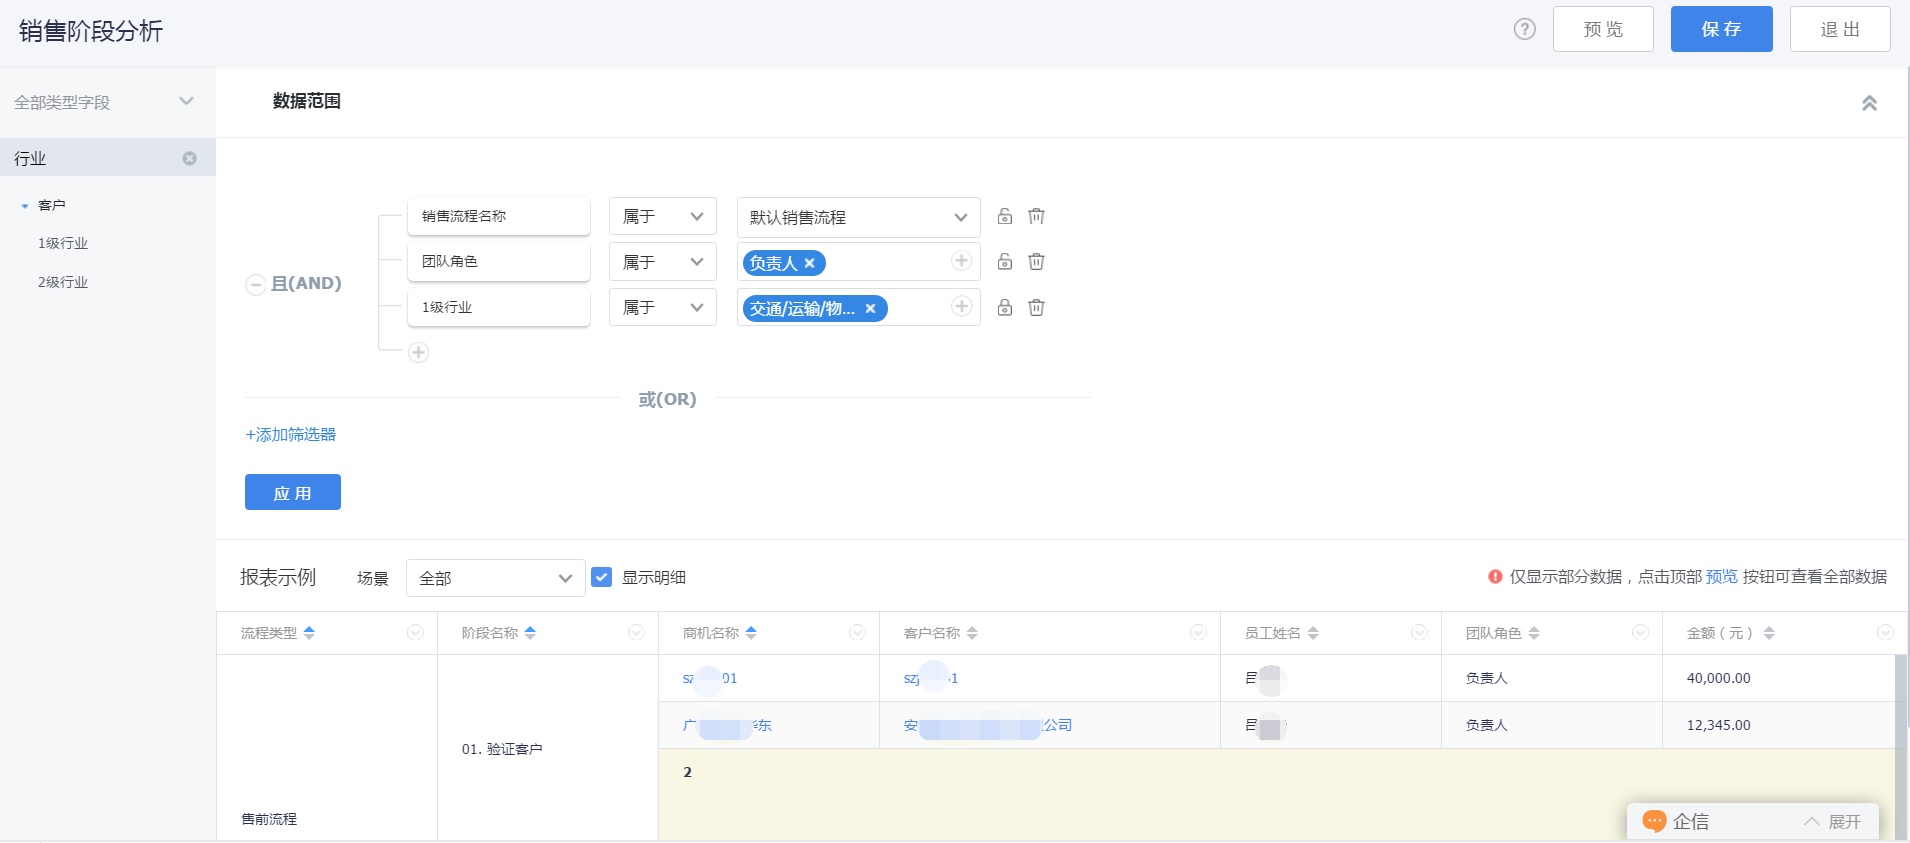Image resolution: width=1910 pixels, height=843 pixels.
Task: Open the 商机 link ending in 01
Action: (x=710, y=678)
